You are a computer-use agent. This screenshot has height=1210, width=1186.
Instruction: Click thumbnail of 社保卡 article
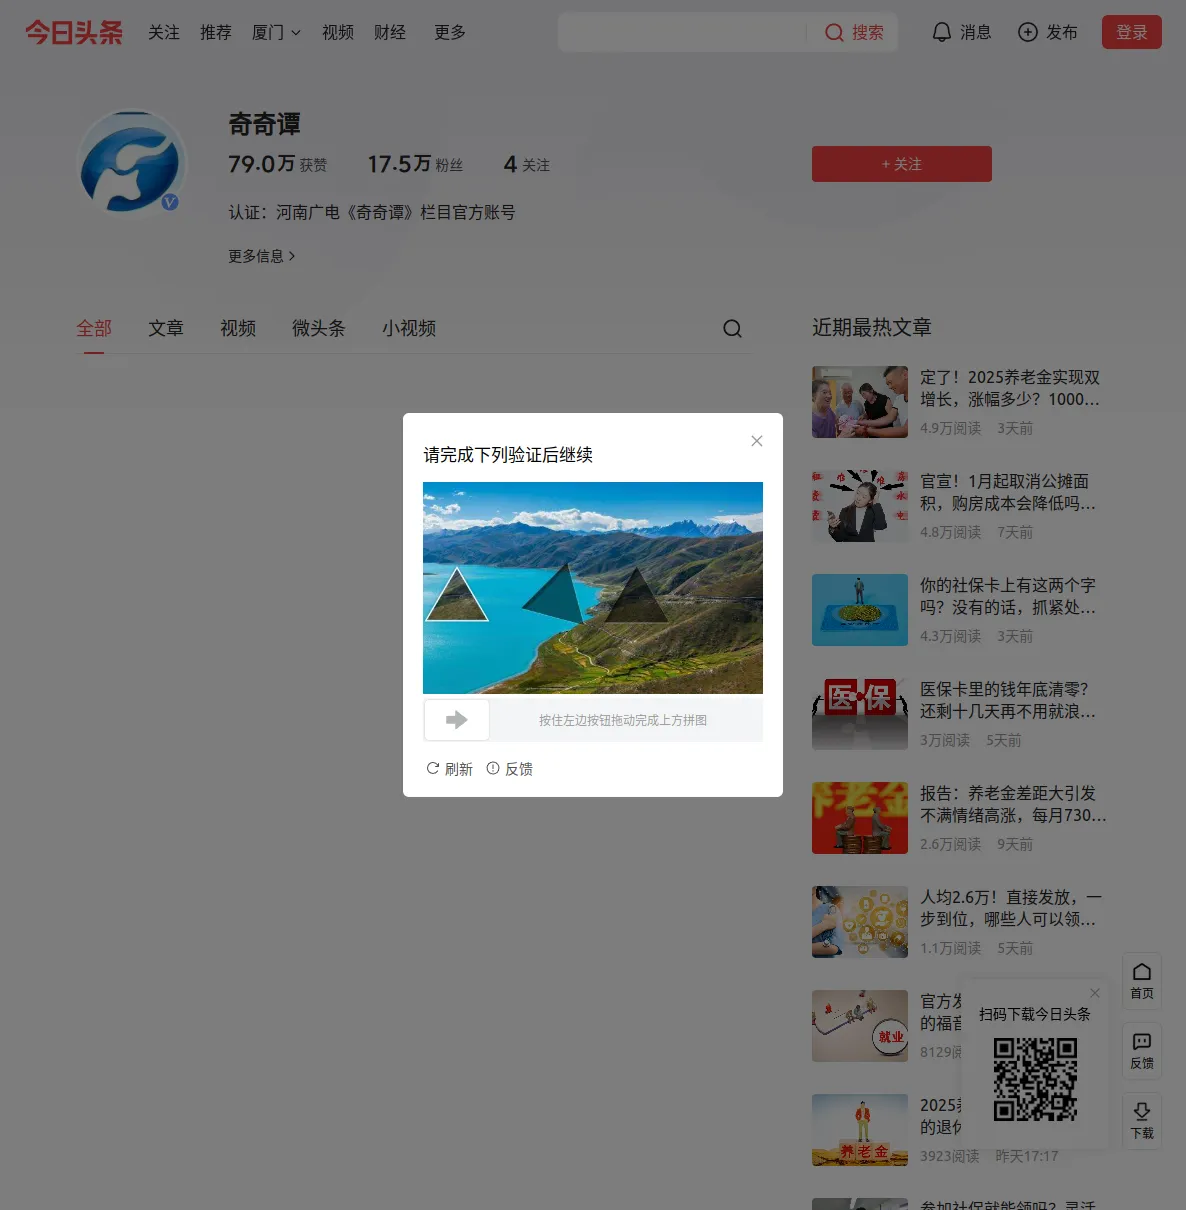point(860,610)
